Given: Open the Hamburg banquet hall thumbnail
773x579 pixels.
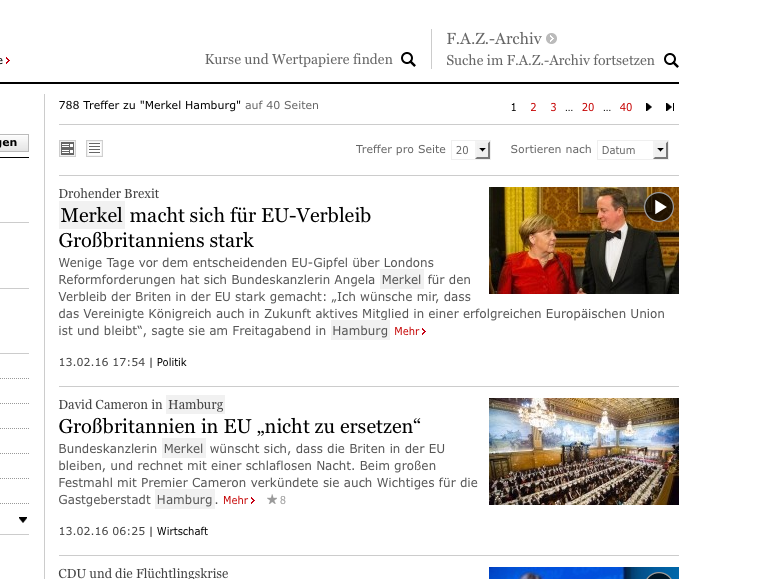Looking at the screenshot, I should (584, 451).
